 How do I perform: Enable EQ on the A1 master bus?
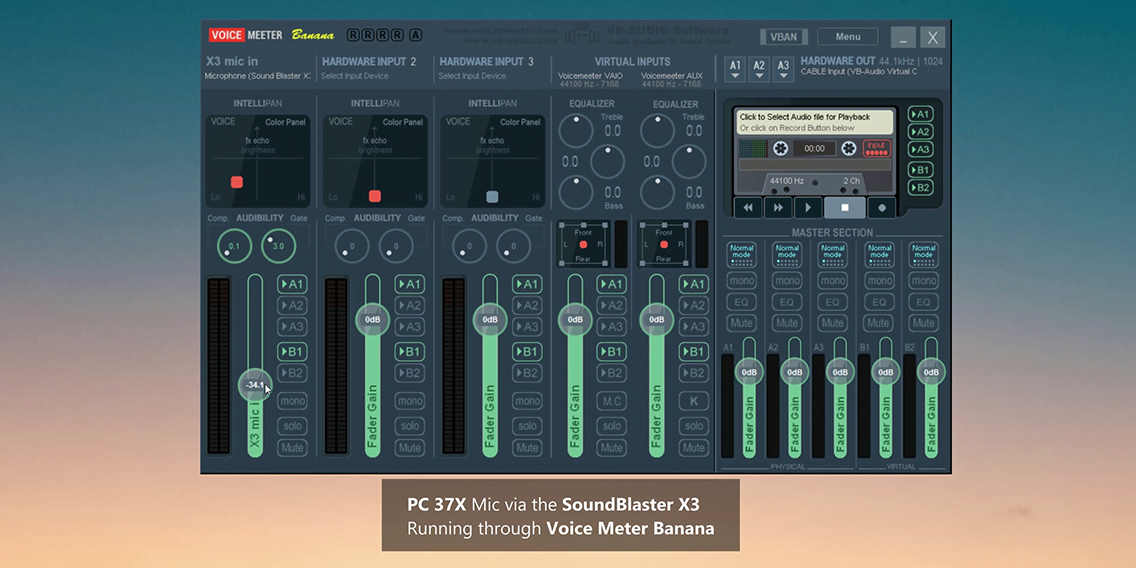pyautogui.click(x=741, y=302)
